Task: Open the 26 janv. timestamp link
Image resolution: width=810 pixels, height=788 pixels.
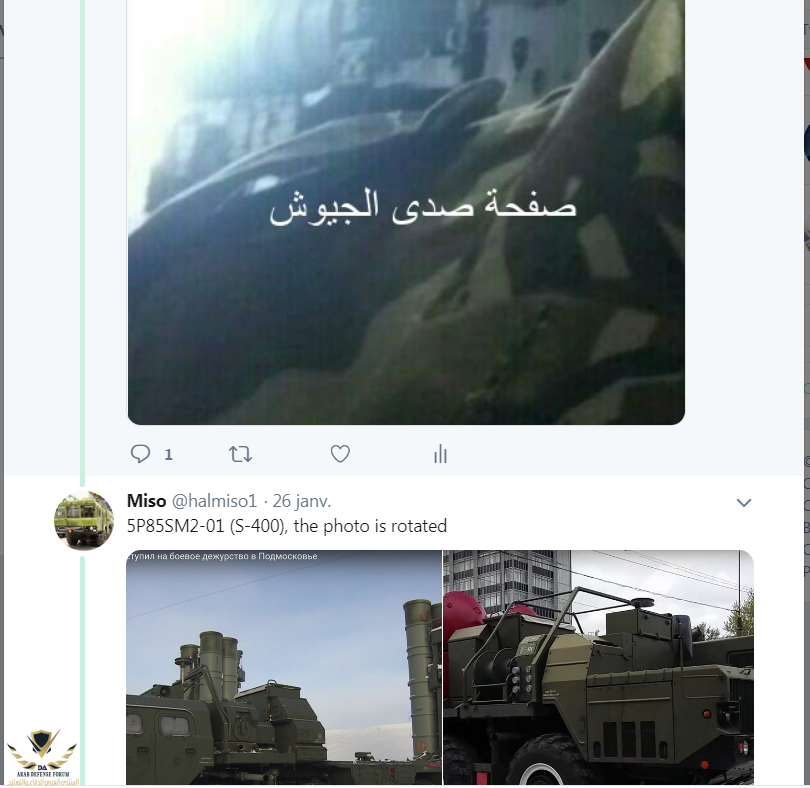Action: click(x=302, y=501)
